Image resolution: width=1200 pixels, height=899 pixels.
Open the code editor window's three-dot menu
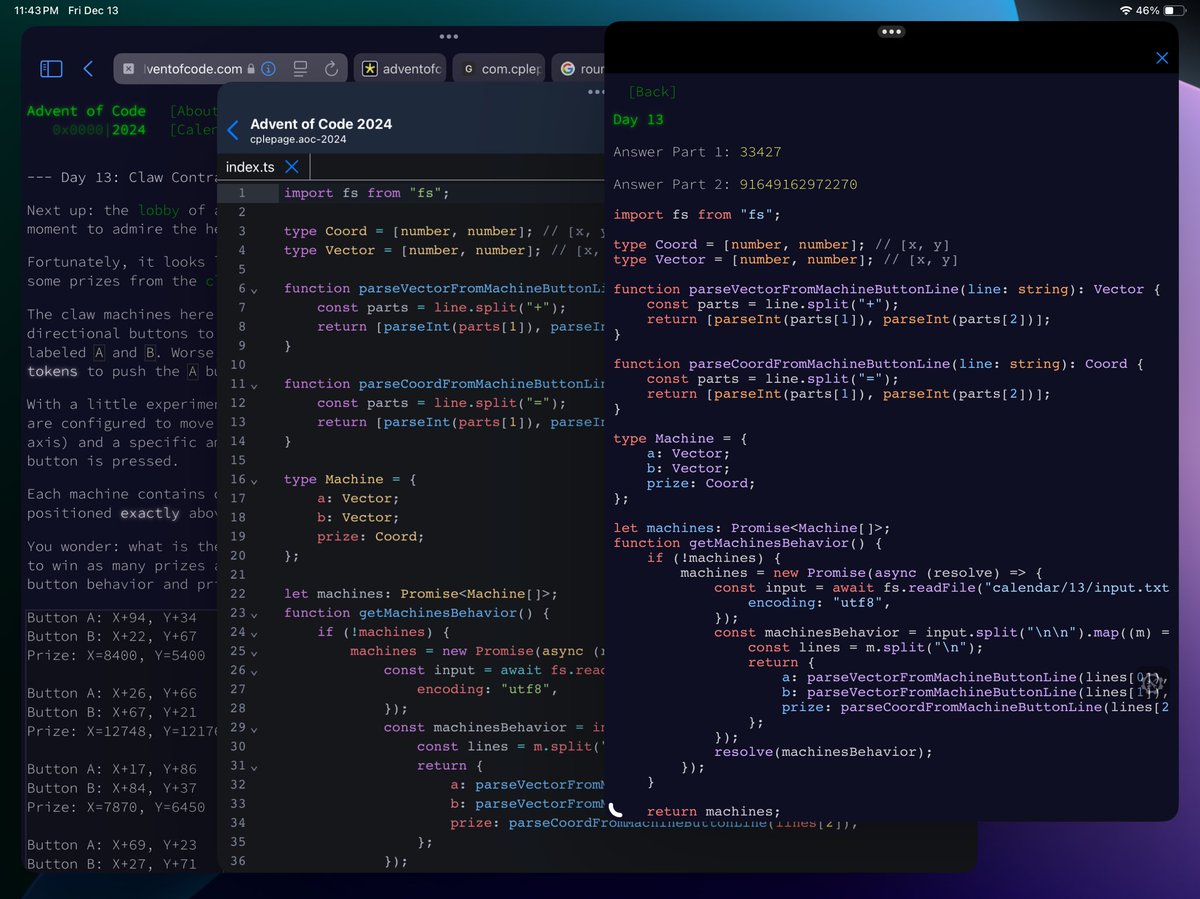pos(596,92)
